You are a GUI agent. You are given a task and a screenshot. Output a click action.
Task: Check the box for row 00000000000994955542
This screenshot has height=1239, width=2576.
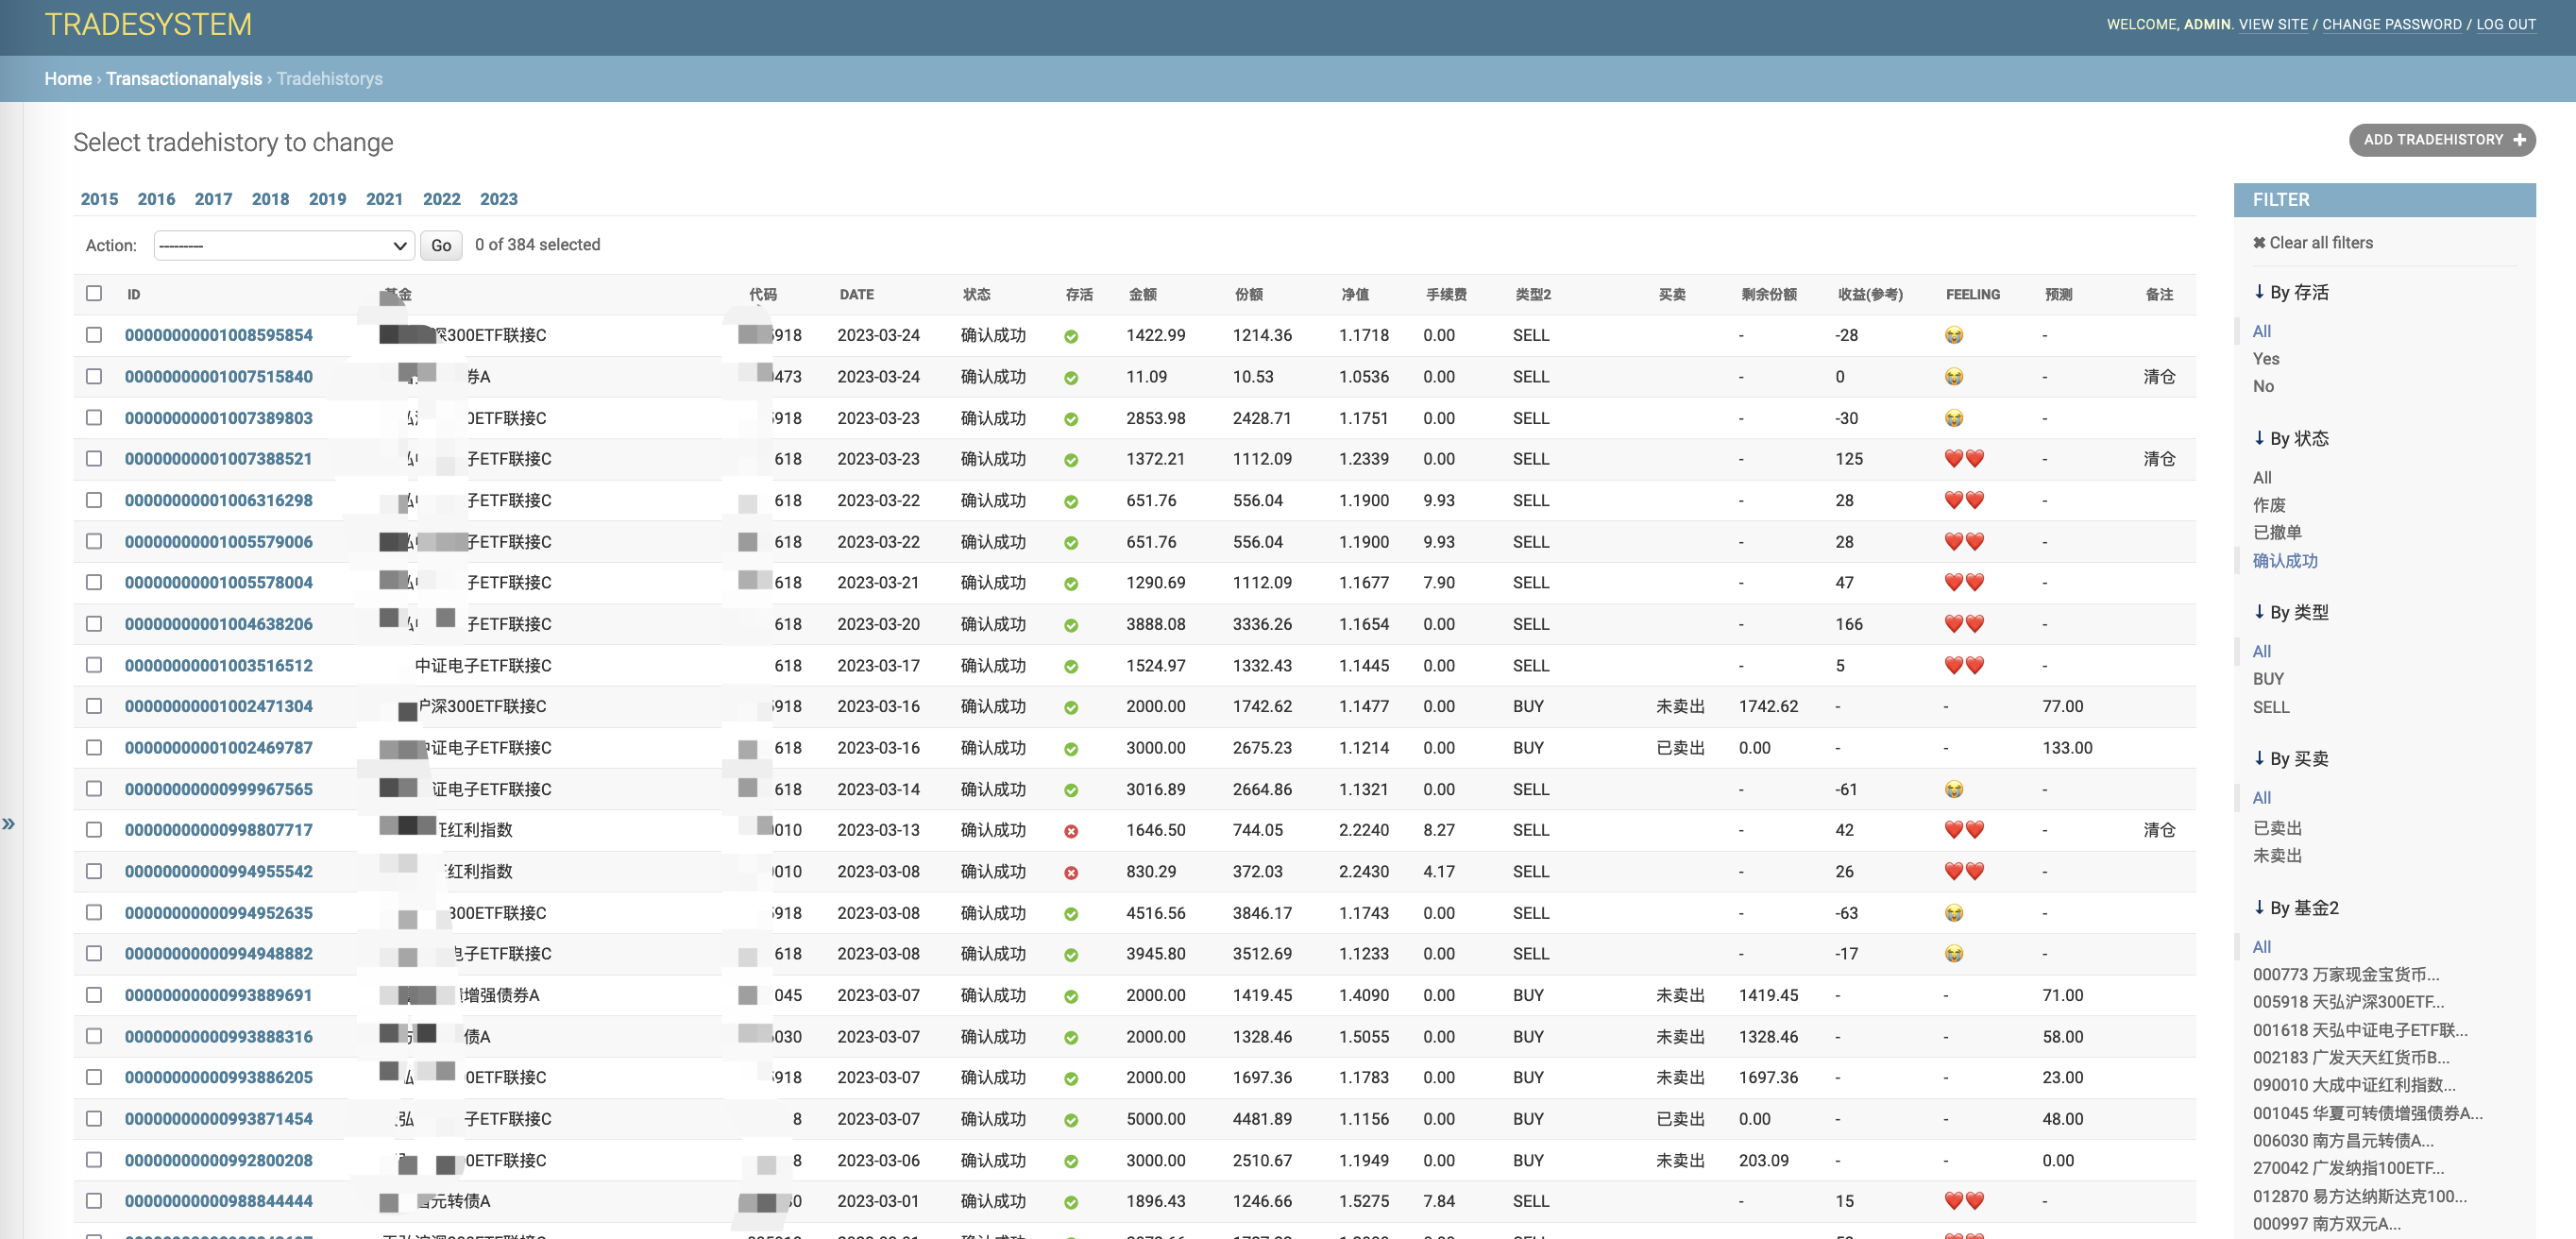tap(94, 871)
